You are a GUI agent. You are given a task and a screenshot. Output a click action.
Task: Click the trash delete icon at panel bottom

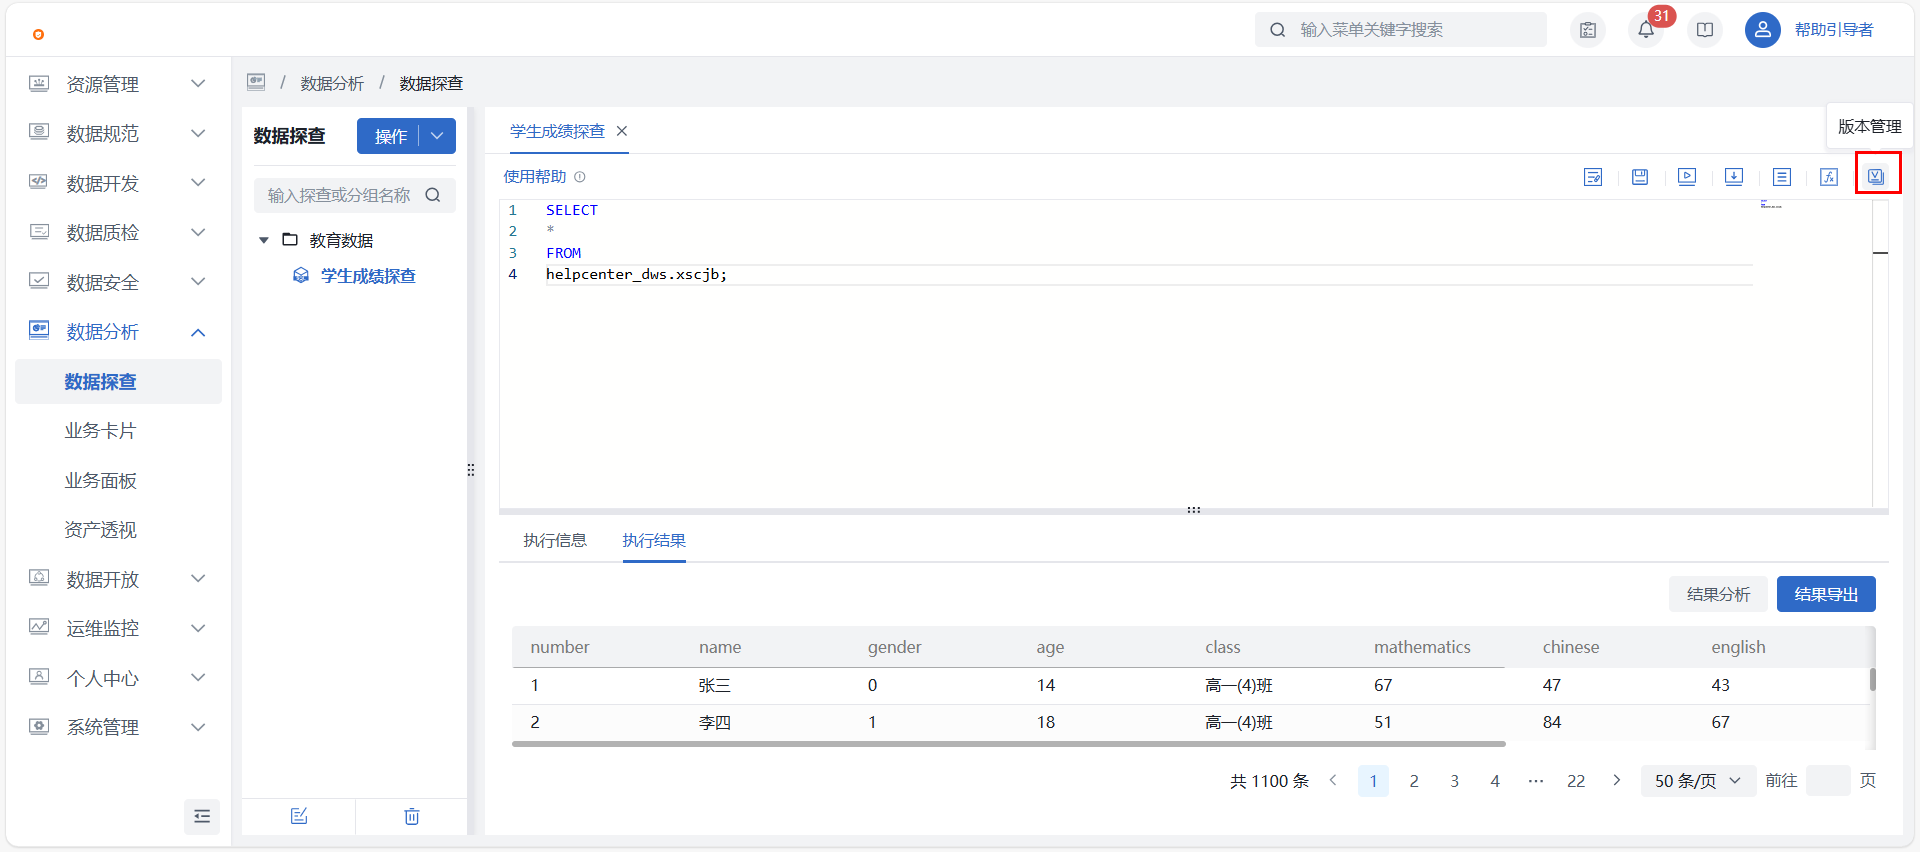[x=412, y=816]
